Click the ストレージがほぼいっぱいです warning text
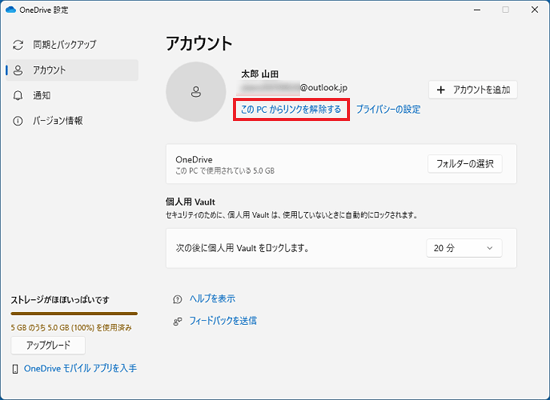 (x=60, y=300)
